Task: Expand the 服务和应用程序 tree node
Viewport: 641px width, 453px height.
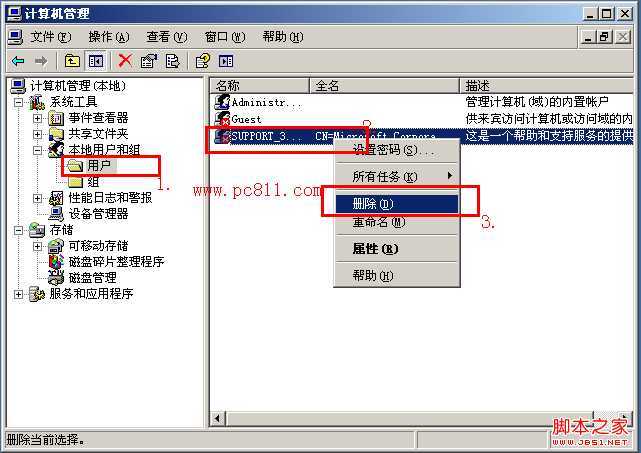Action: (x=18, y=294)
